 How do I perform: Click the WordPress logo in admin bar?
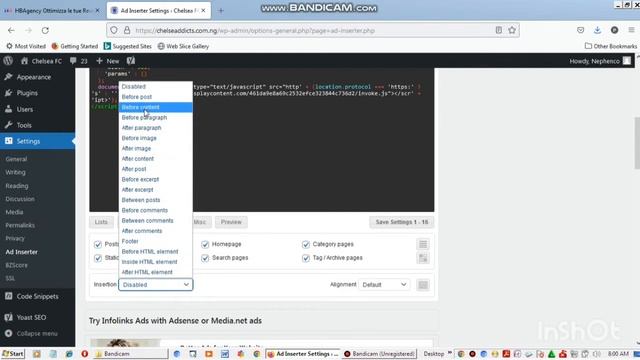(8, 61)
